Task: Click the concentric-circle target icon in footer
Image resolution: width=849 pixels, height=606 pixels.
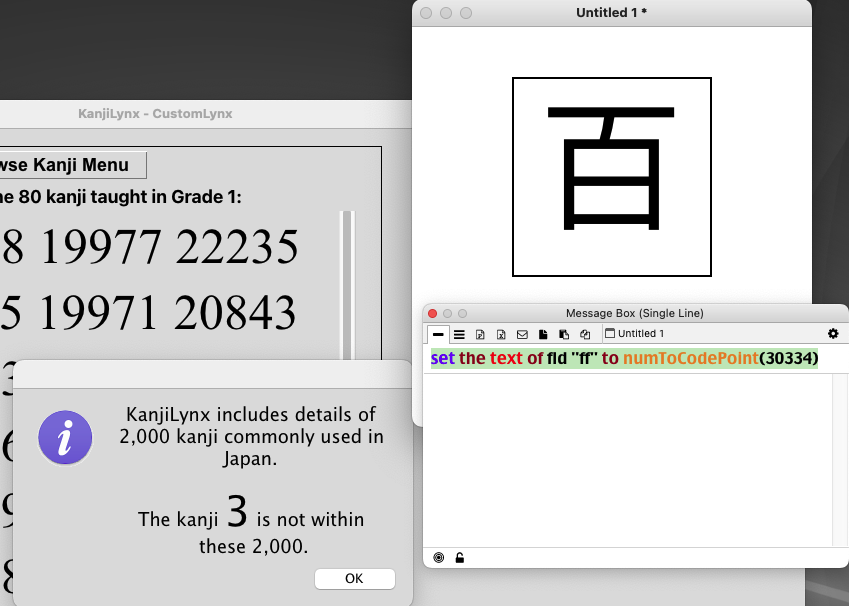Action: tap(439, 557)
